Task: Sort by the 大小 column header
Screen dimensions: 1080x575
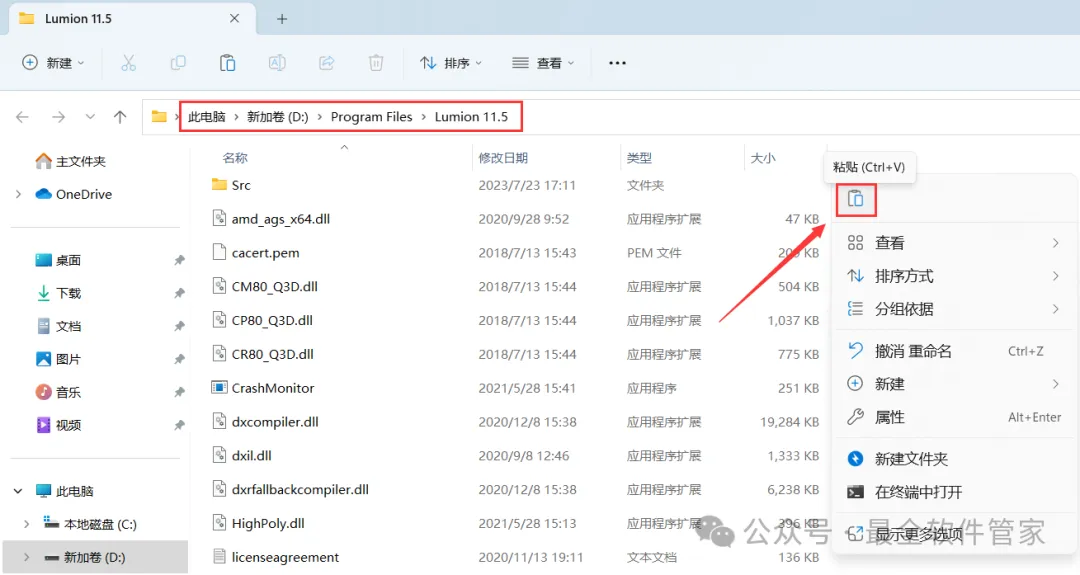Action: [x=762, y=158]
